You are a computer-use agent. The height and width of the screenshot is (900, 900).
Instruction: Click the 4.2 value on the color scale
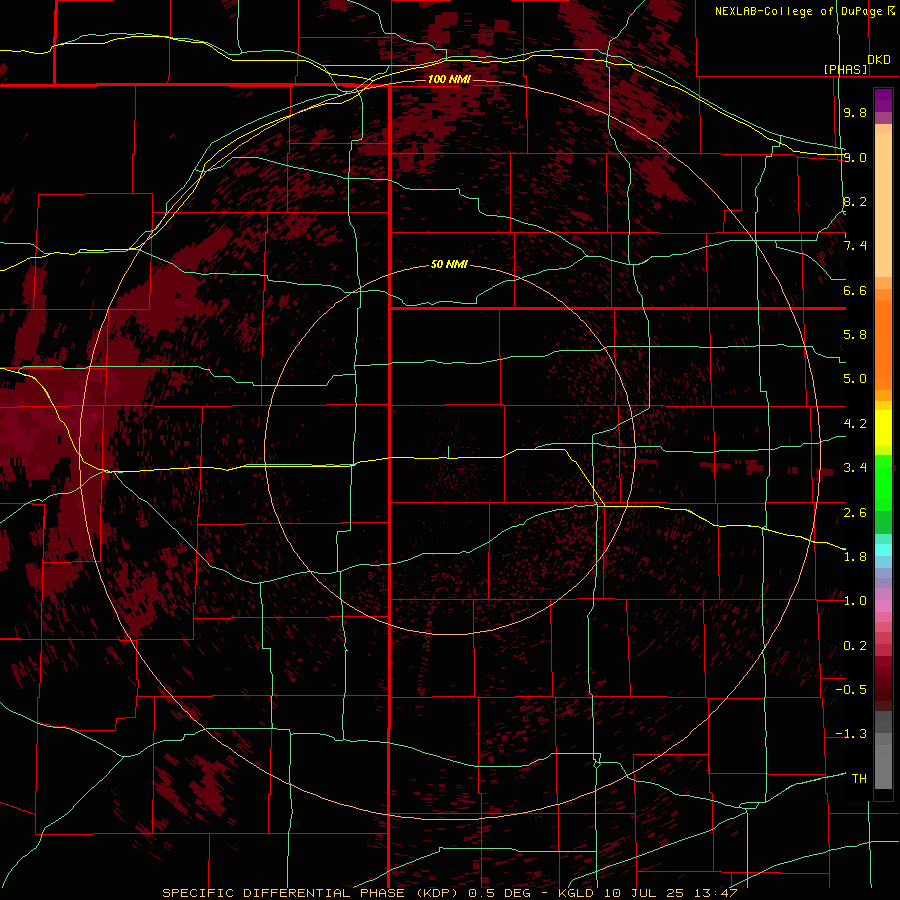[855, 424]
